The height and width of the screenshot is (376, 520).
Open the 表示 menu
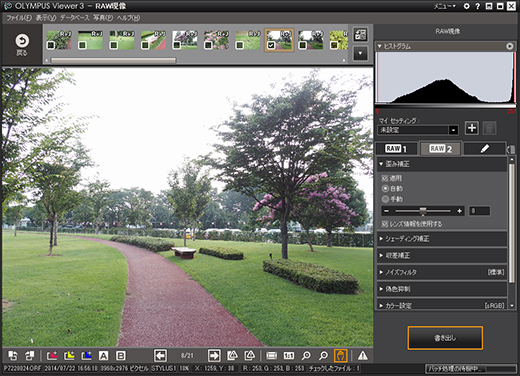[46, 18]
